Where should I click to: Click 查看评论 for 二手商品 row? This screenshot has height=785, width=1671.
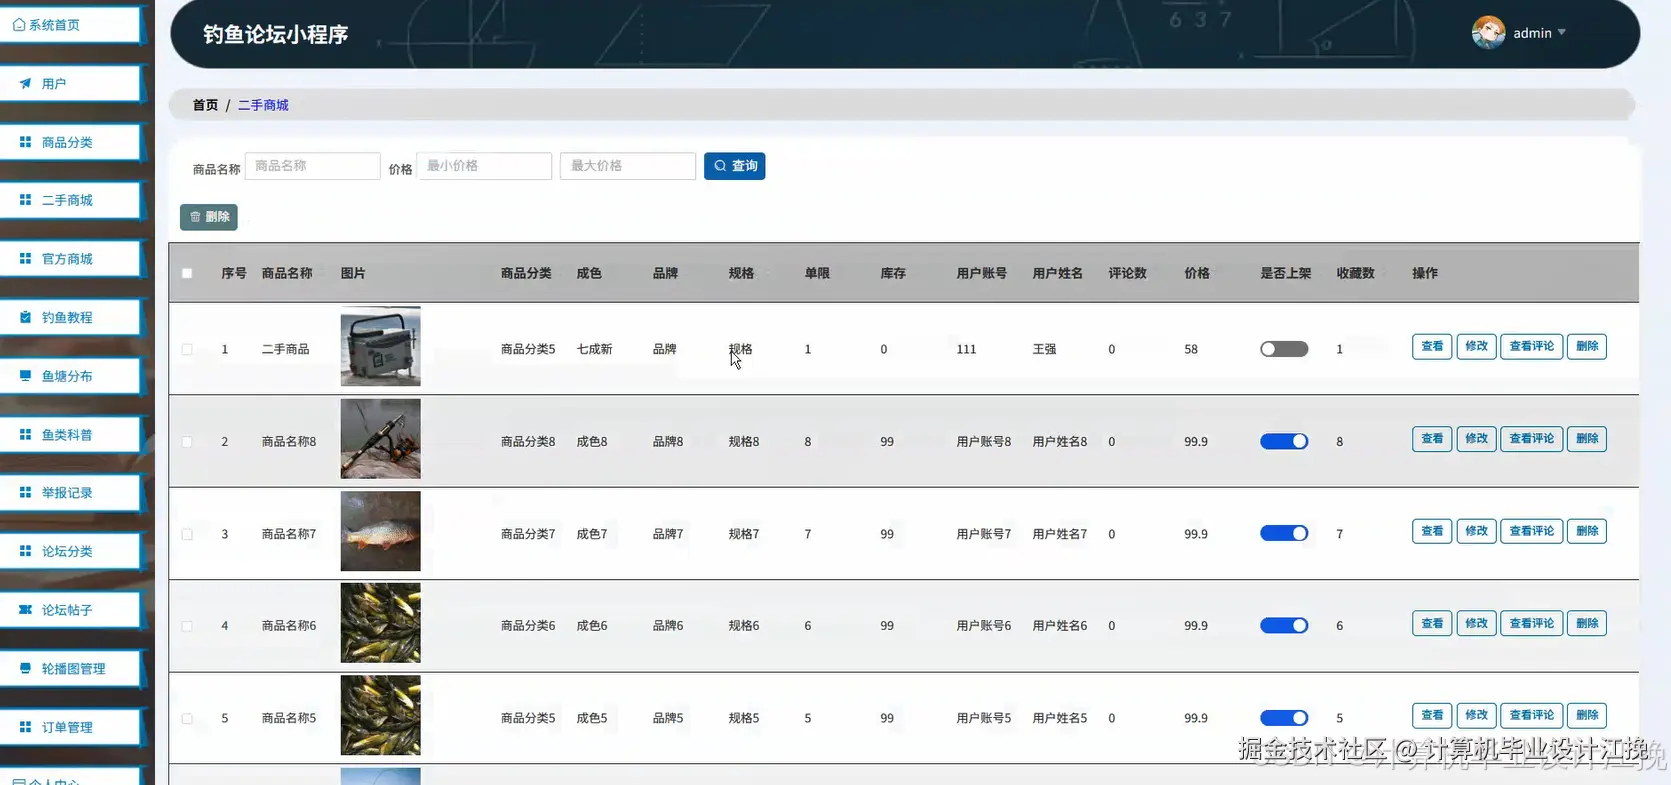click(1531, 346)
